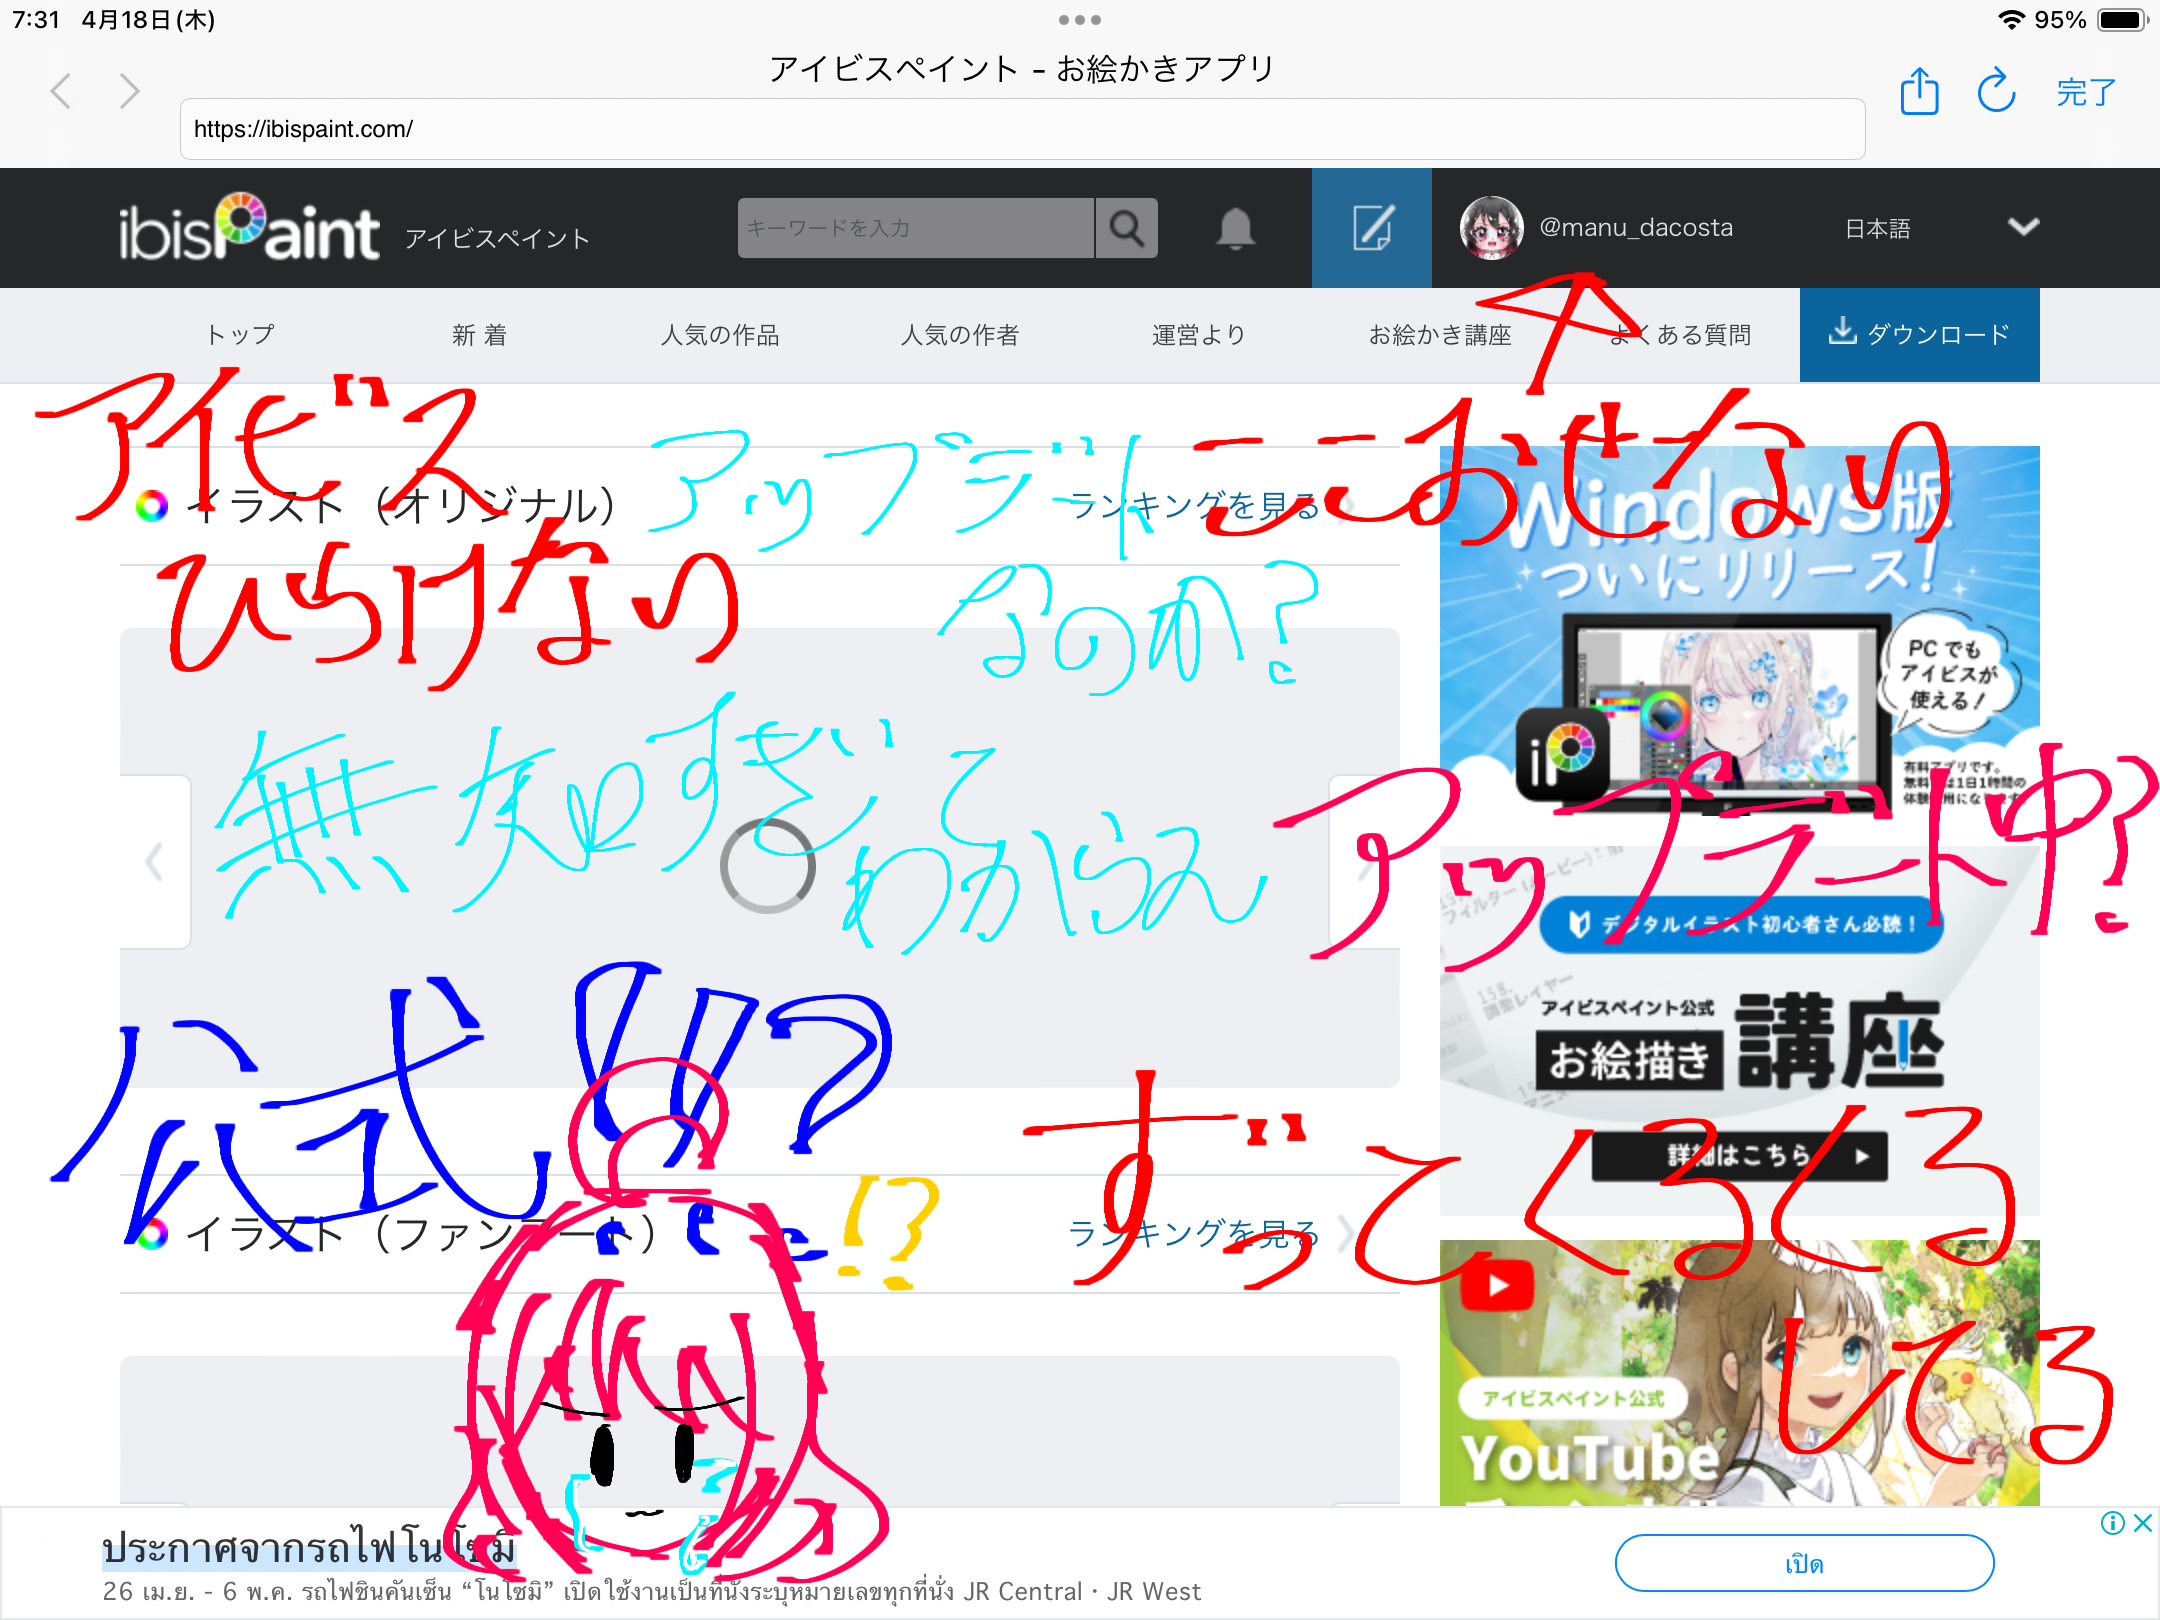Open the 人気の作品 tab

tap(720, 335)
